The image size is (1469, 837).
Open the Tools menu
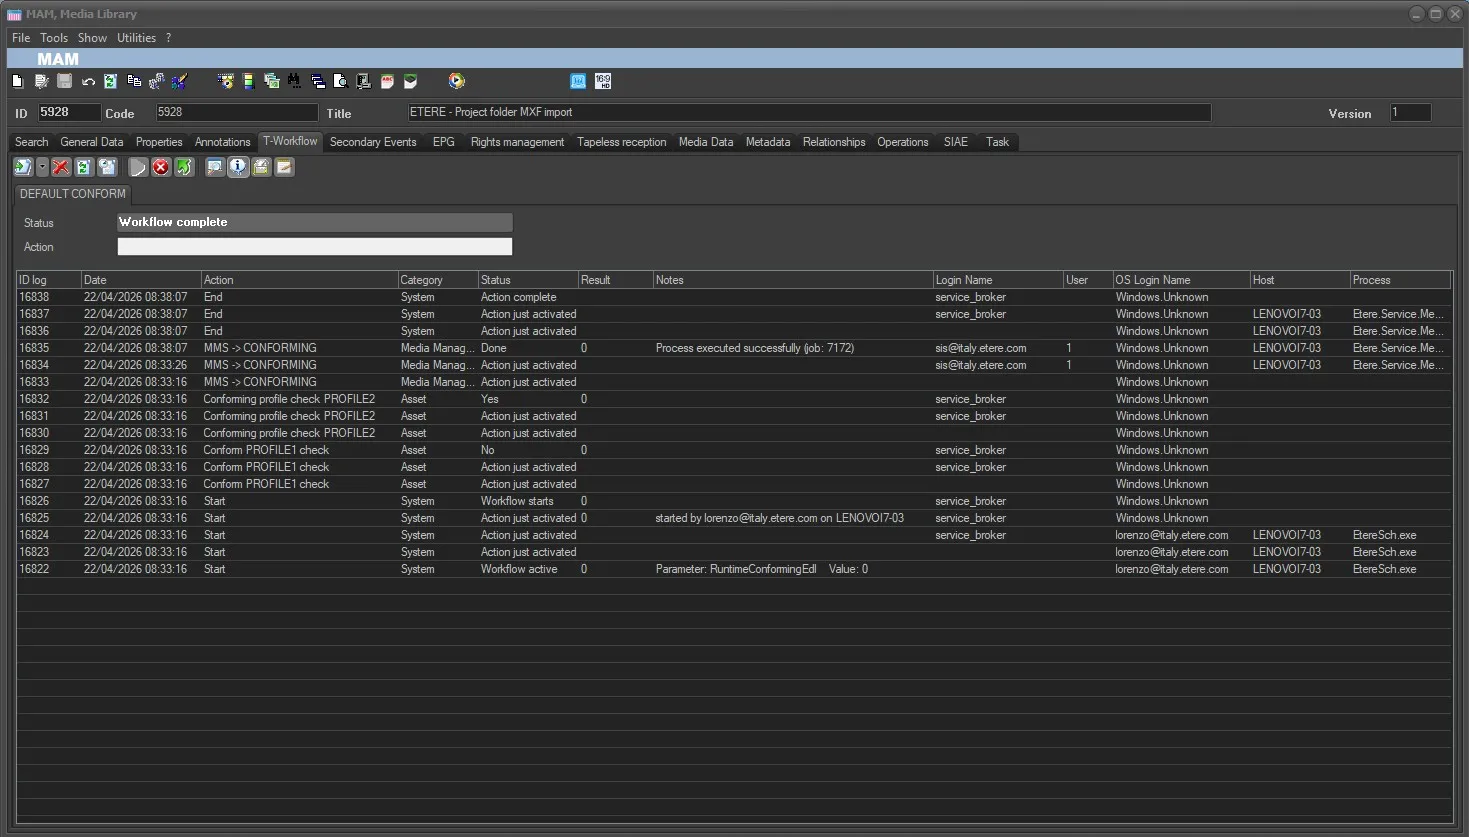54,38
